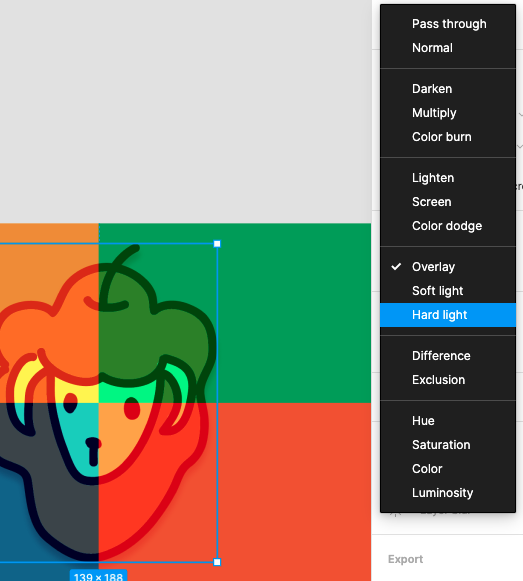Apply Hue blend mode

coord(448,421)
